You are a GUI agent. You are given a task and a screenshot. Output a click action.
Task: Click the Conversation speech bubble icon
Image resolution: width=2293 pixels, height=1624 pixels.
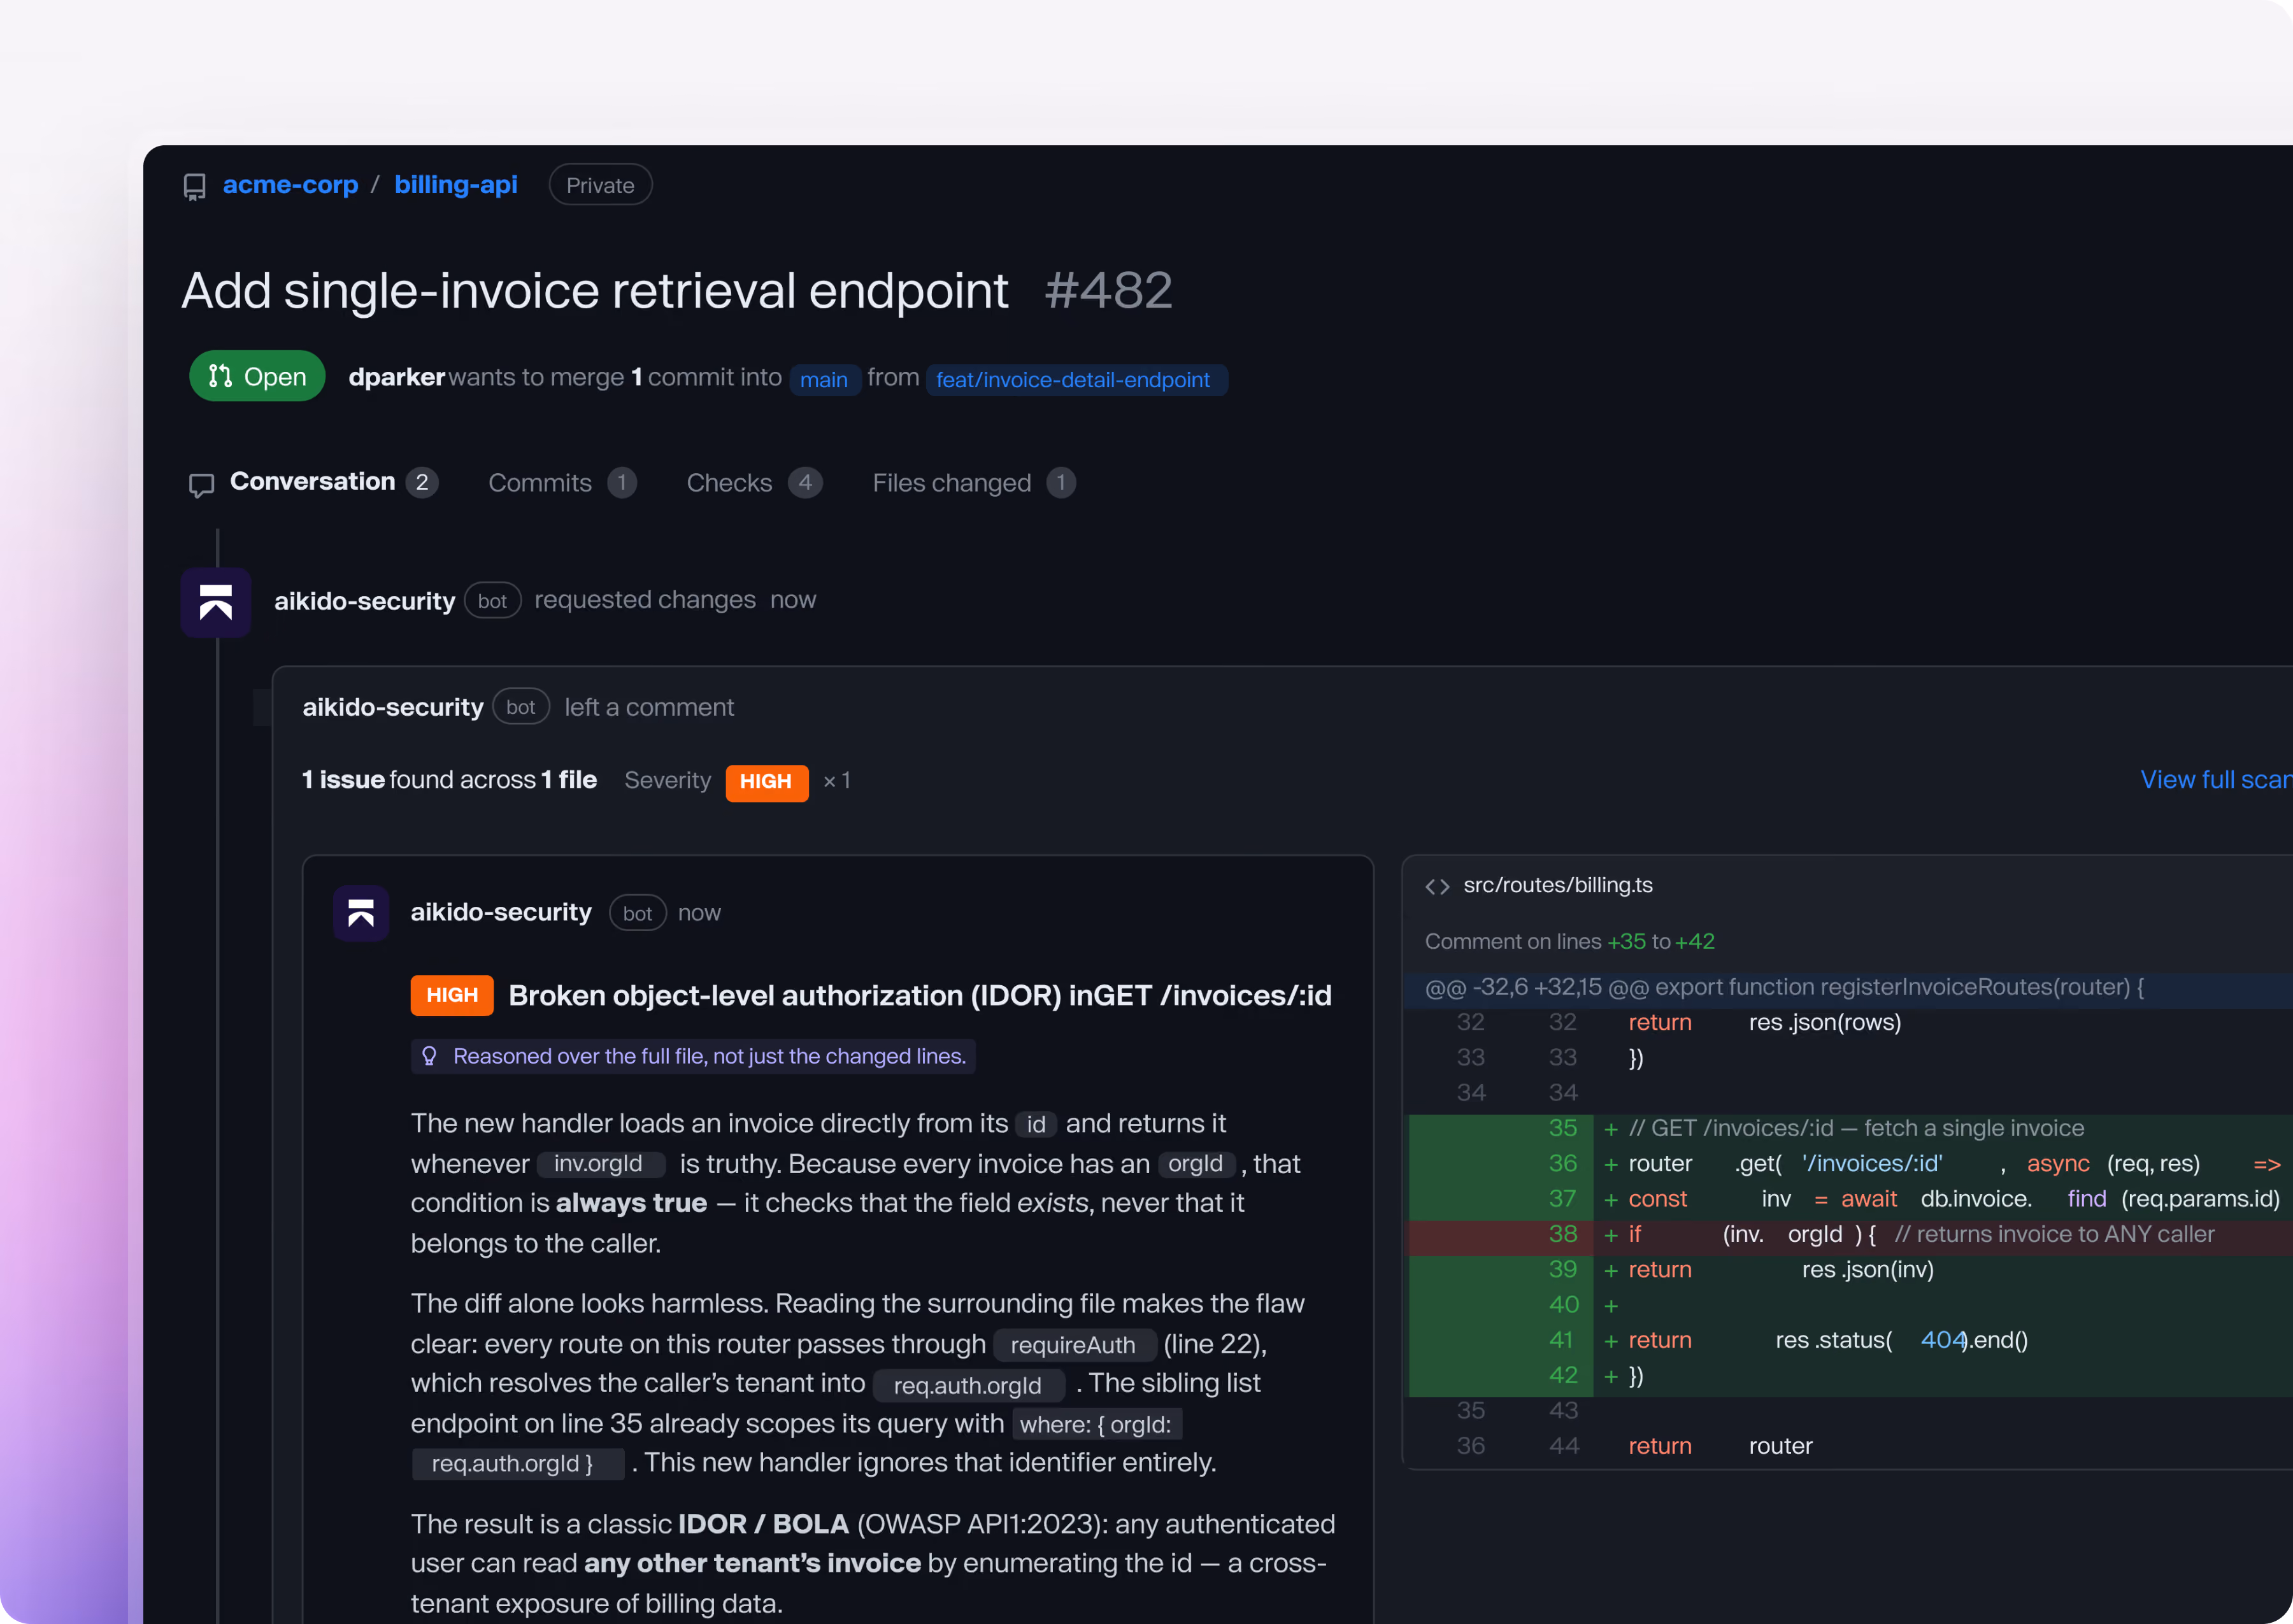point(202,485)
